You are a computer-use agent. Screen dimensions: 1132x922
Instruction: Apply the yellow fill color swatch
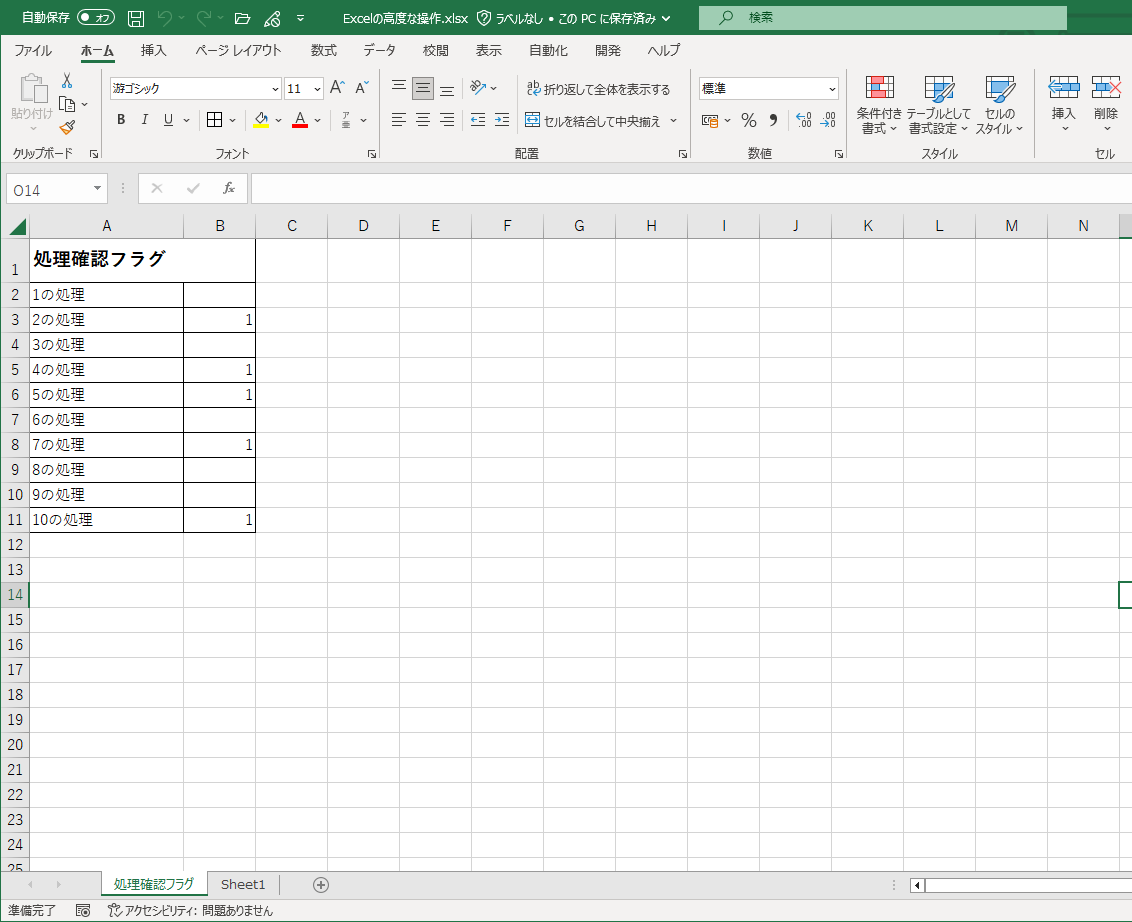(261, 120)
